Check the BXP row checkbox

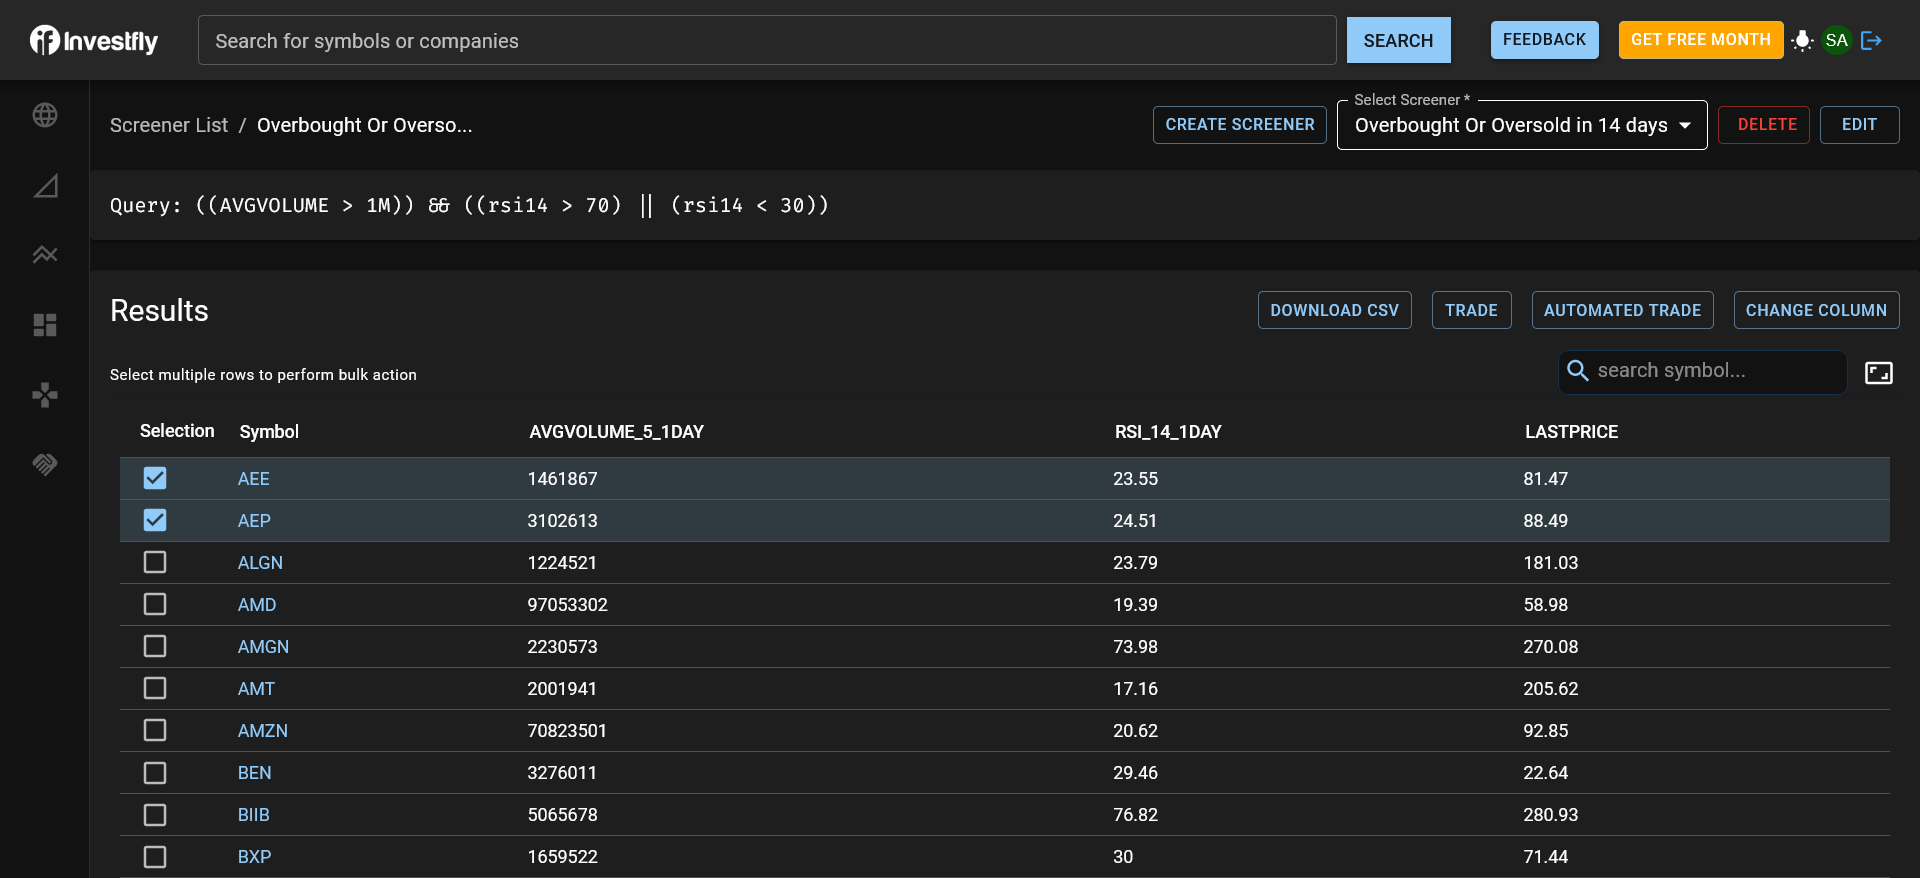[x=155, y=857]
